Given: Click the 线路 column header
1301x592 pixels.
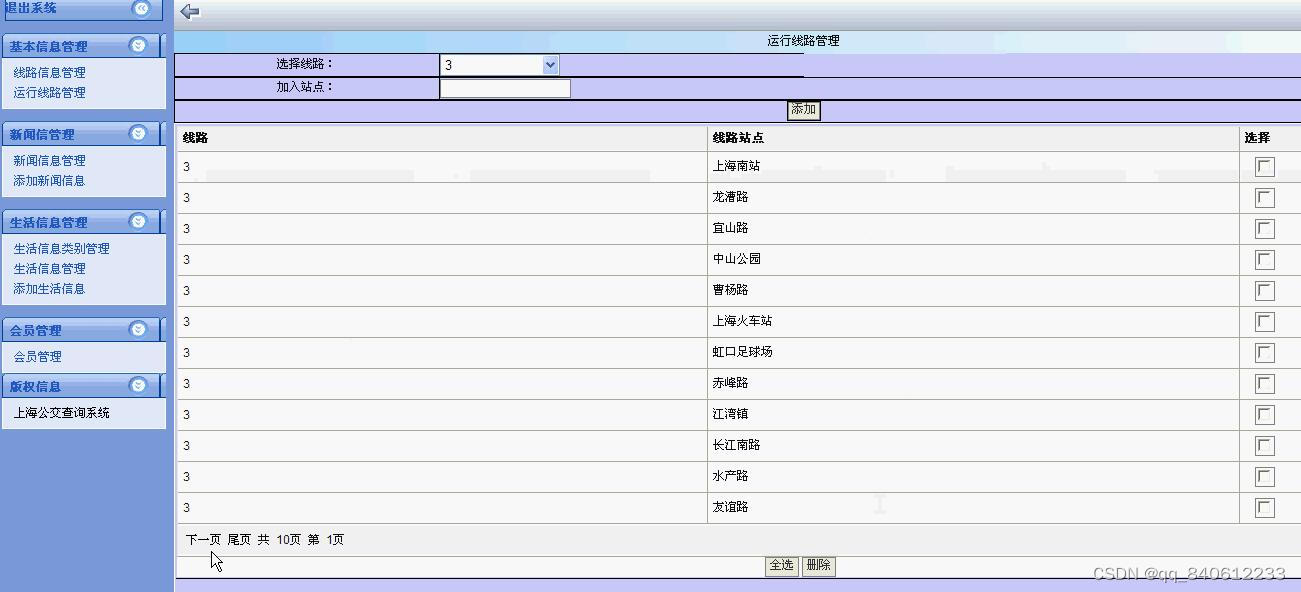Looking at the screenshot, I should coord(195,138).
